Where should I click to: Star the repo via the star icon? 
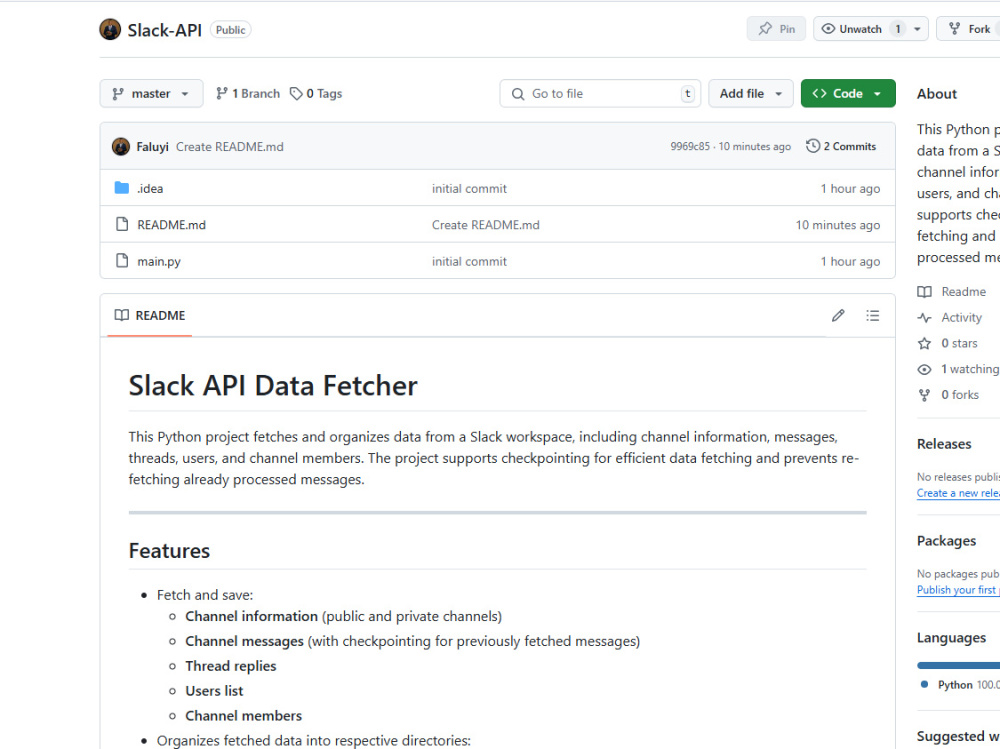point(924,343)
